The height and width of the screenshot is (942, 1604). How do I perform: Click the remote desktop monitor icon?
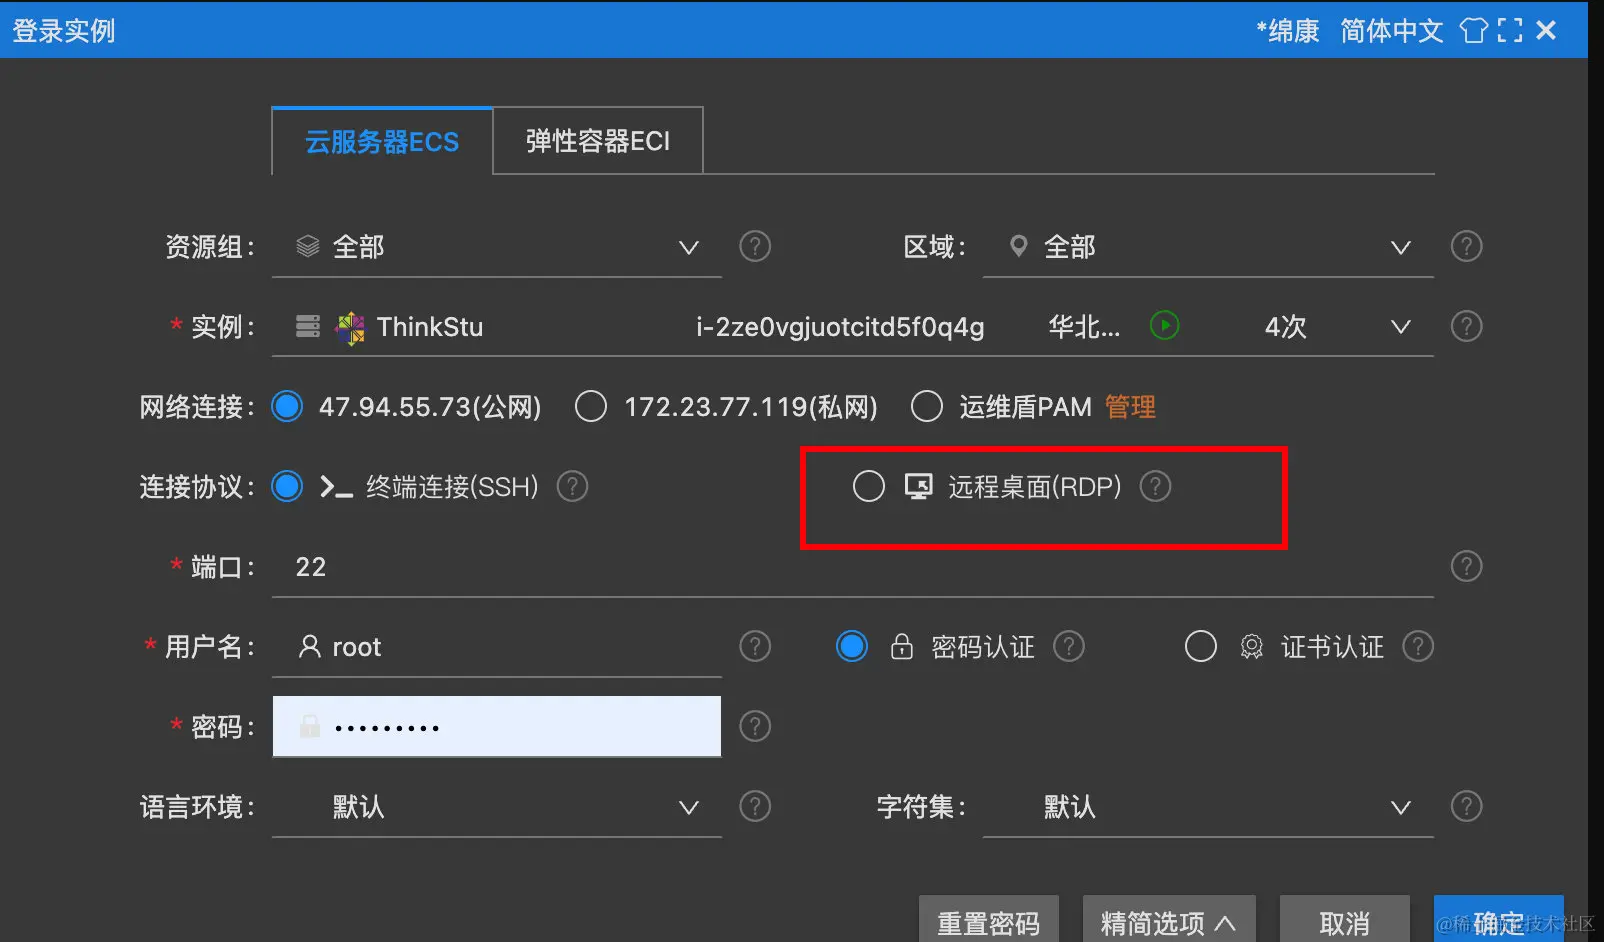coord(918,486)
